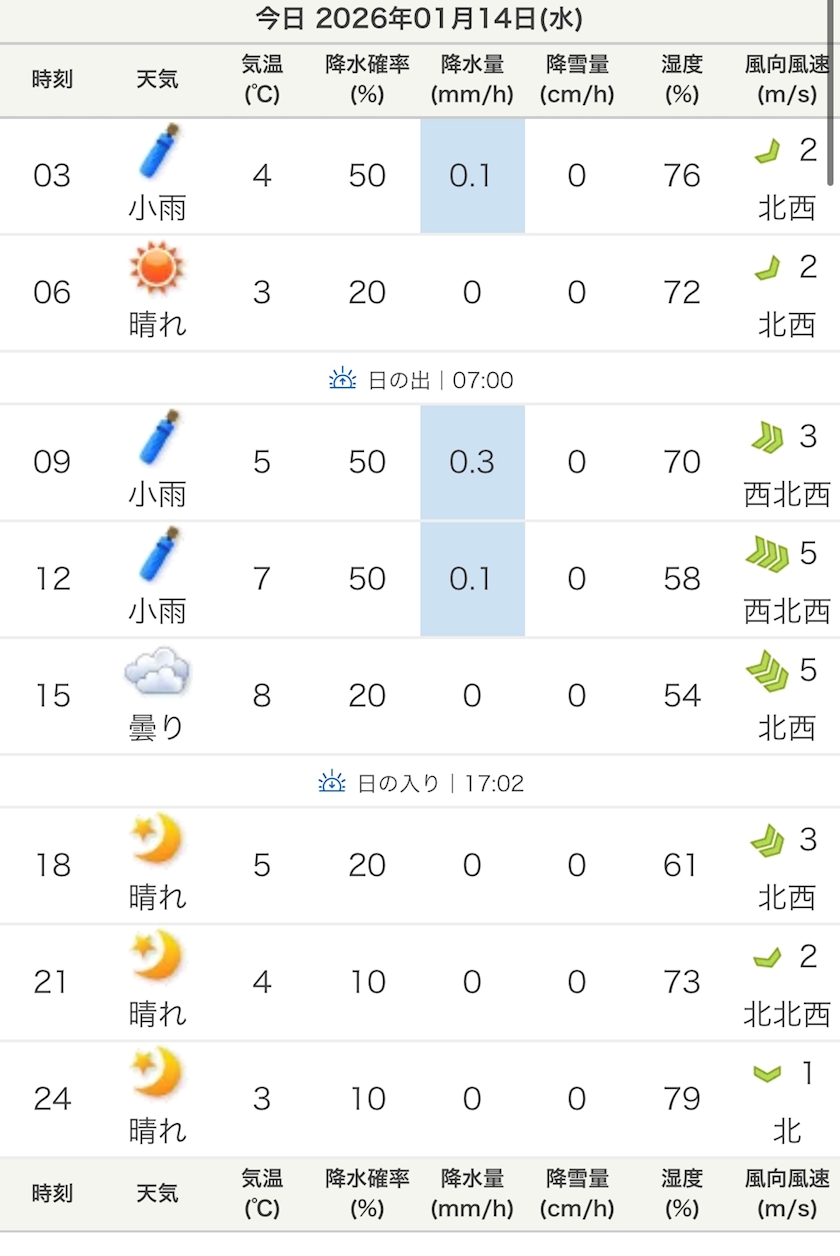This screenshot has height=1256, width=840.
Task: Click the highlighted 0.1 cell at 03:00
Action: 472,176
